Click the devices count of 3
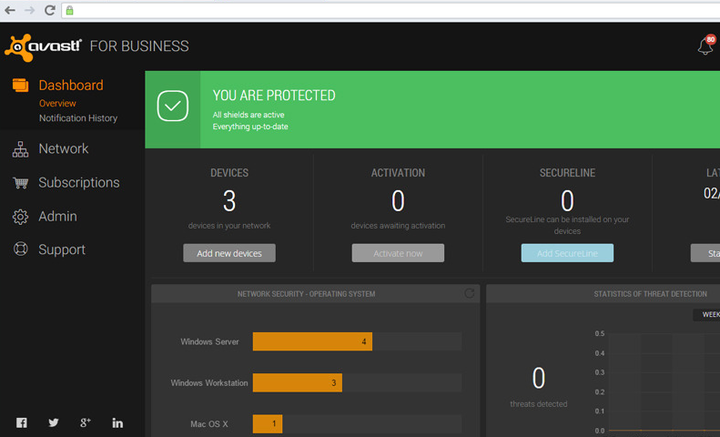This screenshot has width=720, height=437. click(229, 201)
